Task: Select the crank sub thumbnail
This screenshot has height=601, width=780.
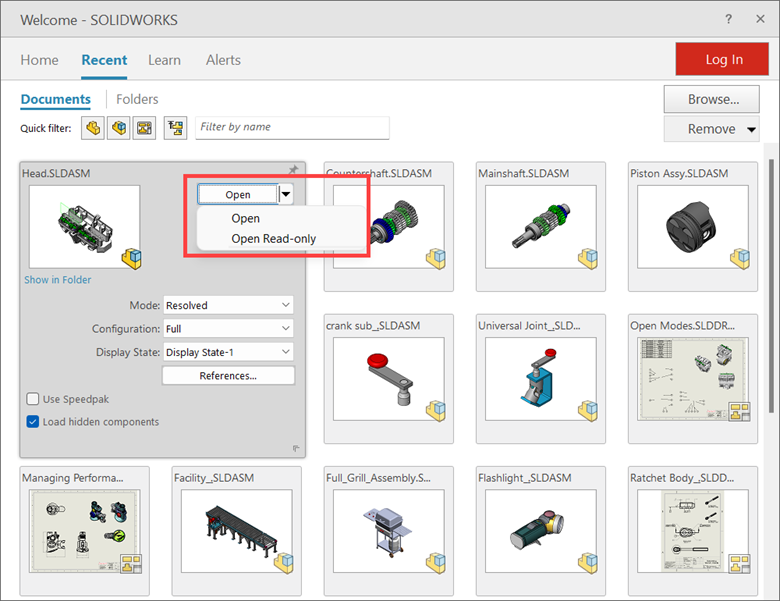Action: click(389, 379)
